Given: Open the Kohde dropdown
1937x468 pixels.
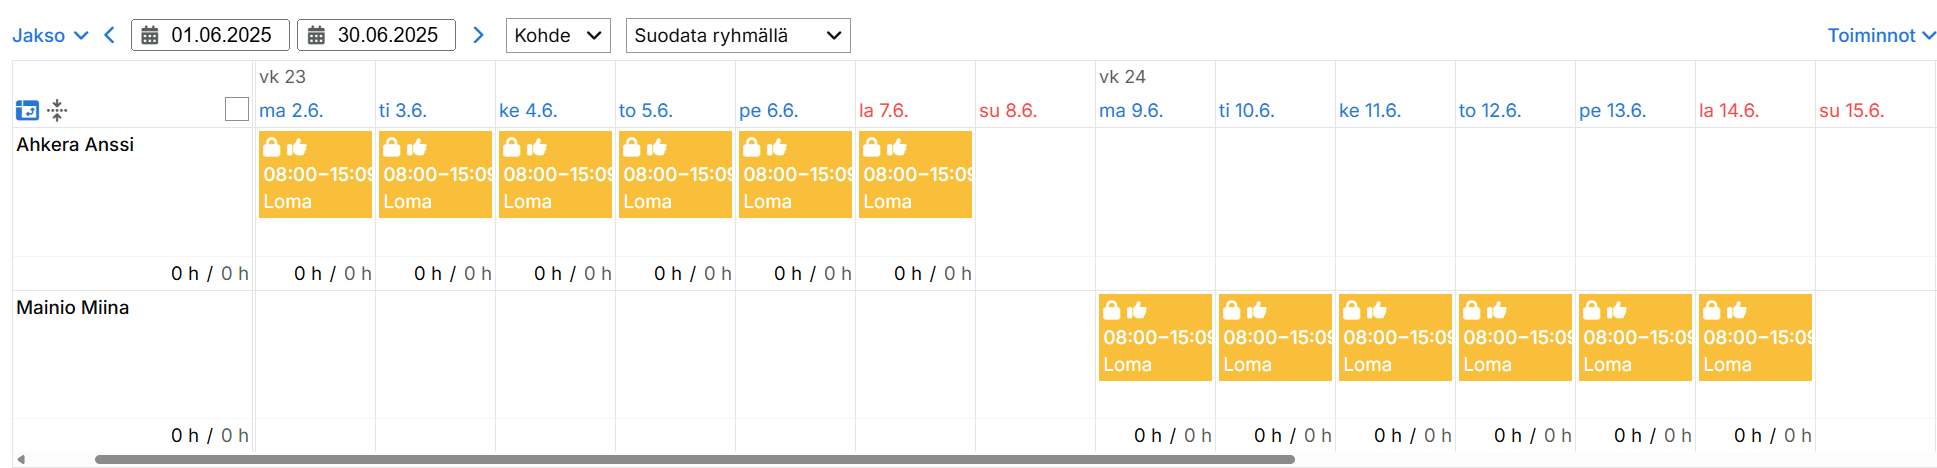Looking at the screenshot, I should (558, 36).
